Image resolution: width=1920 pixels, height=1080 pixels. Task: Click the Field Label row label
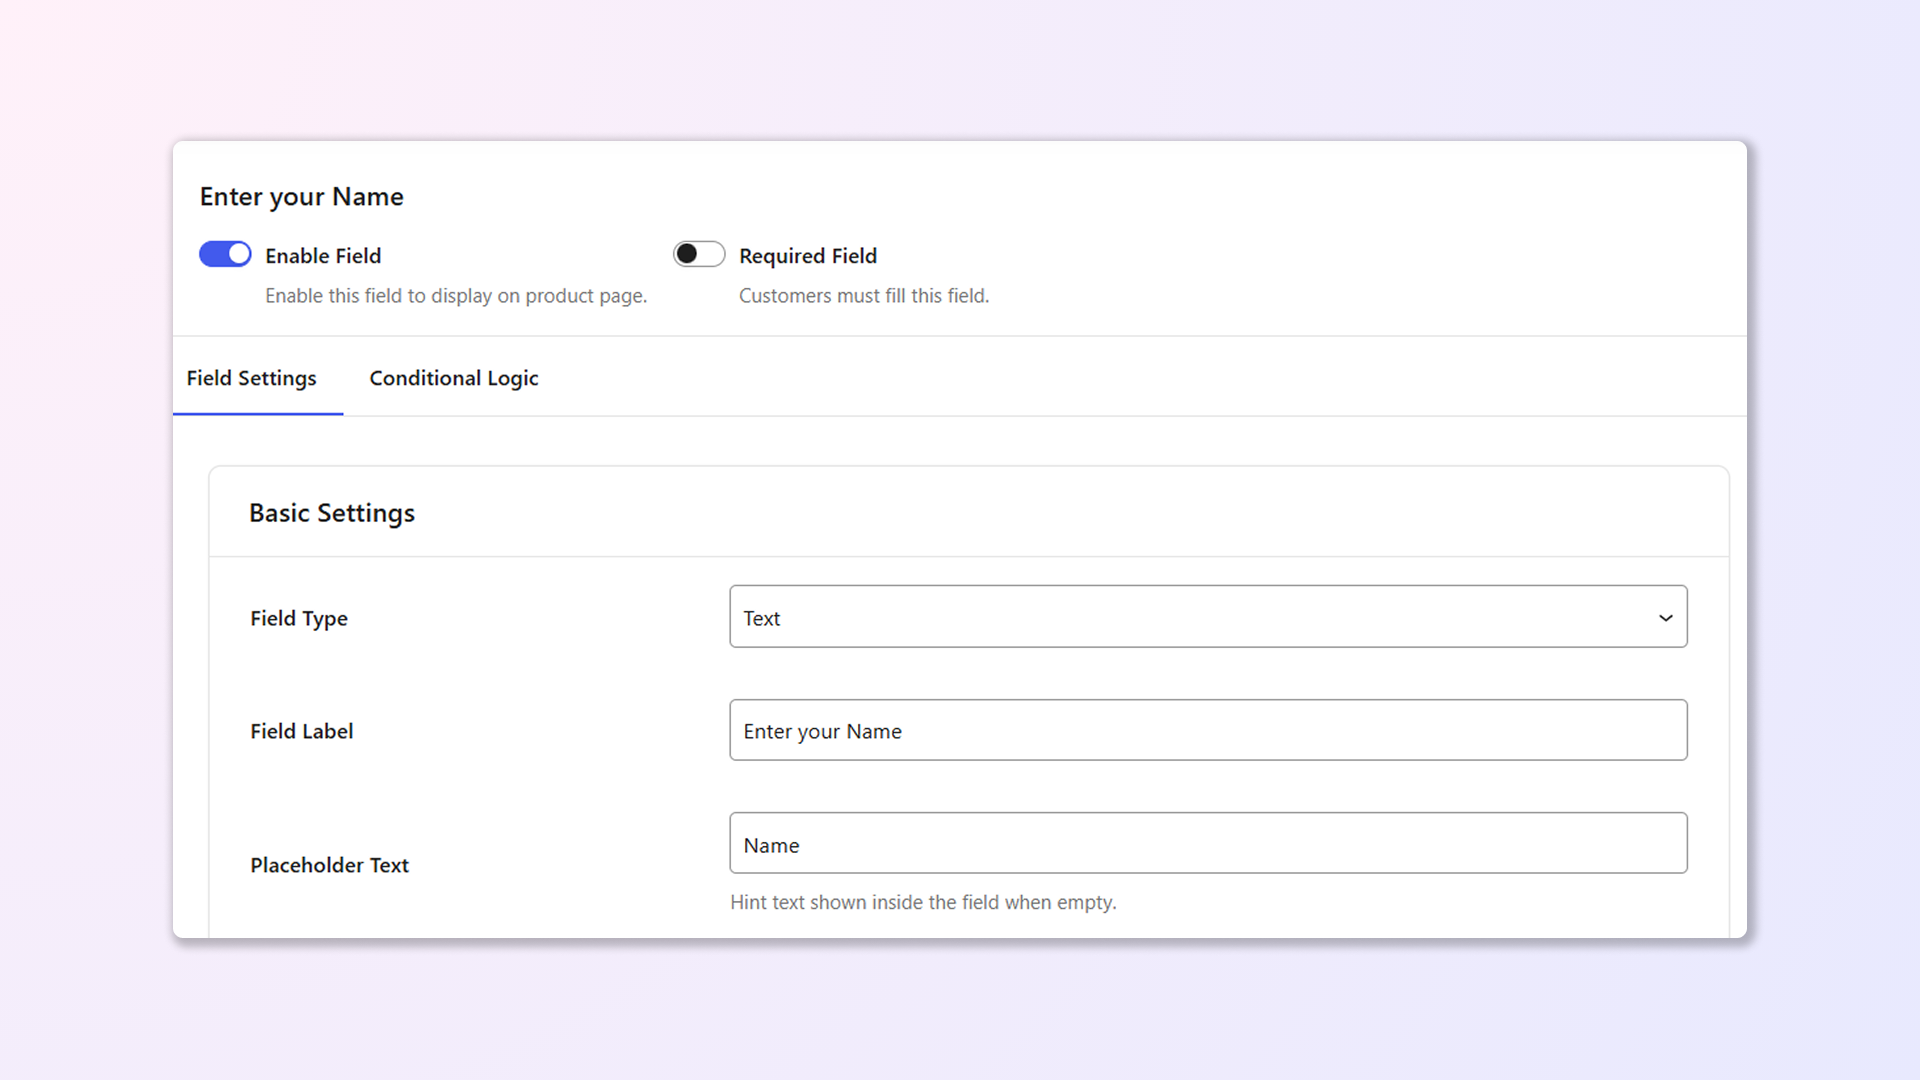pos(301,731)
